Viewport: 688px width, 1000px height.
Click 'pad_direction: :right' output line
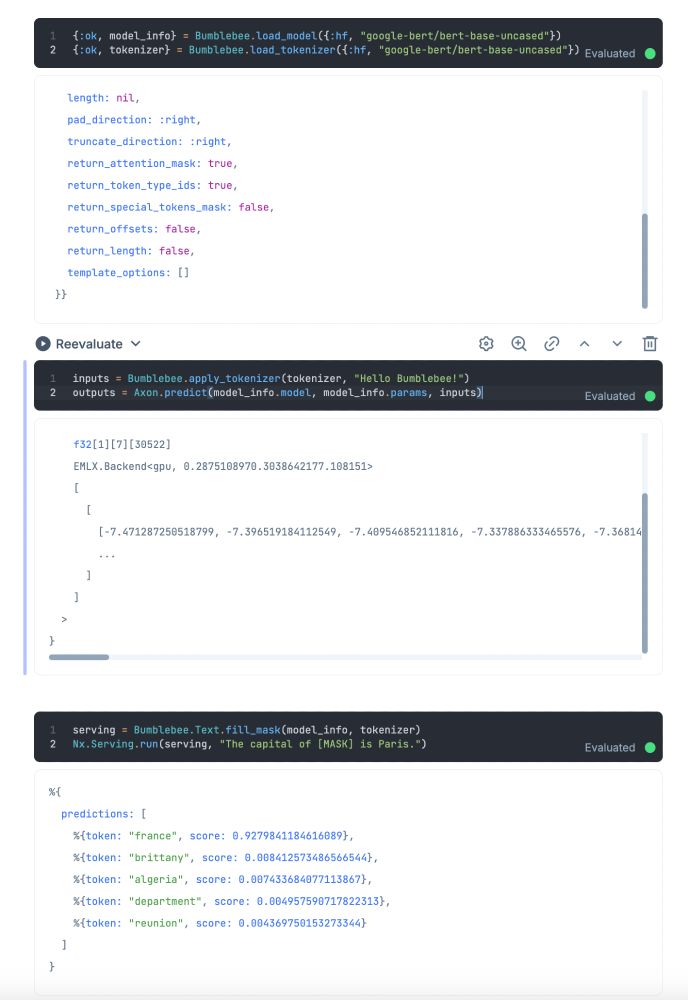click(x=134, y=119)
